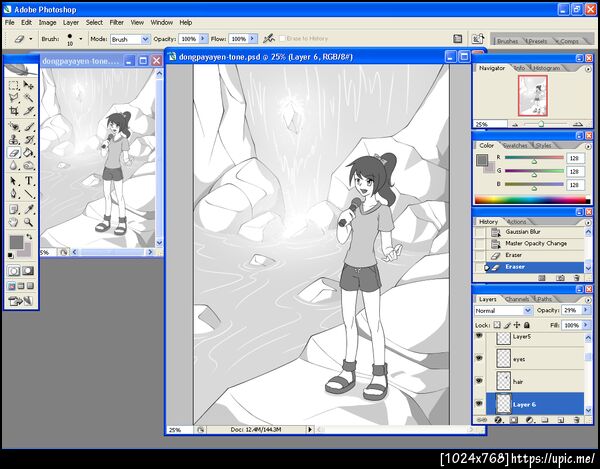The image size is (600, 469).
Task: Open the File menu
Action: point(10,23)
